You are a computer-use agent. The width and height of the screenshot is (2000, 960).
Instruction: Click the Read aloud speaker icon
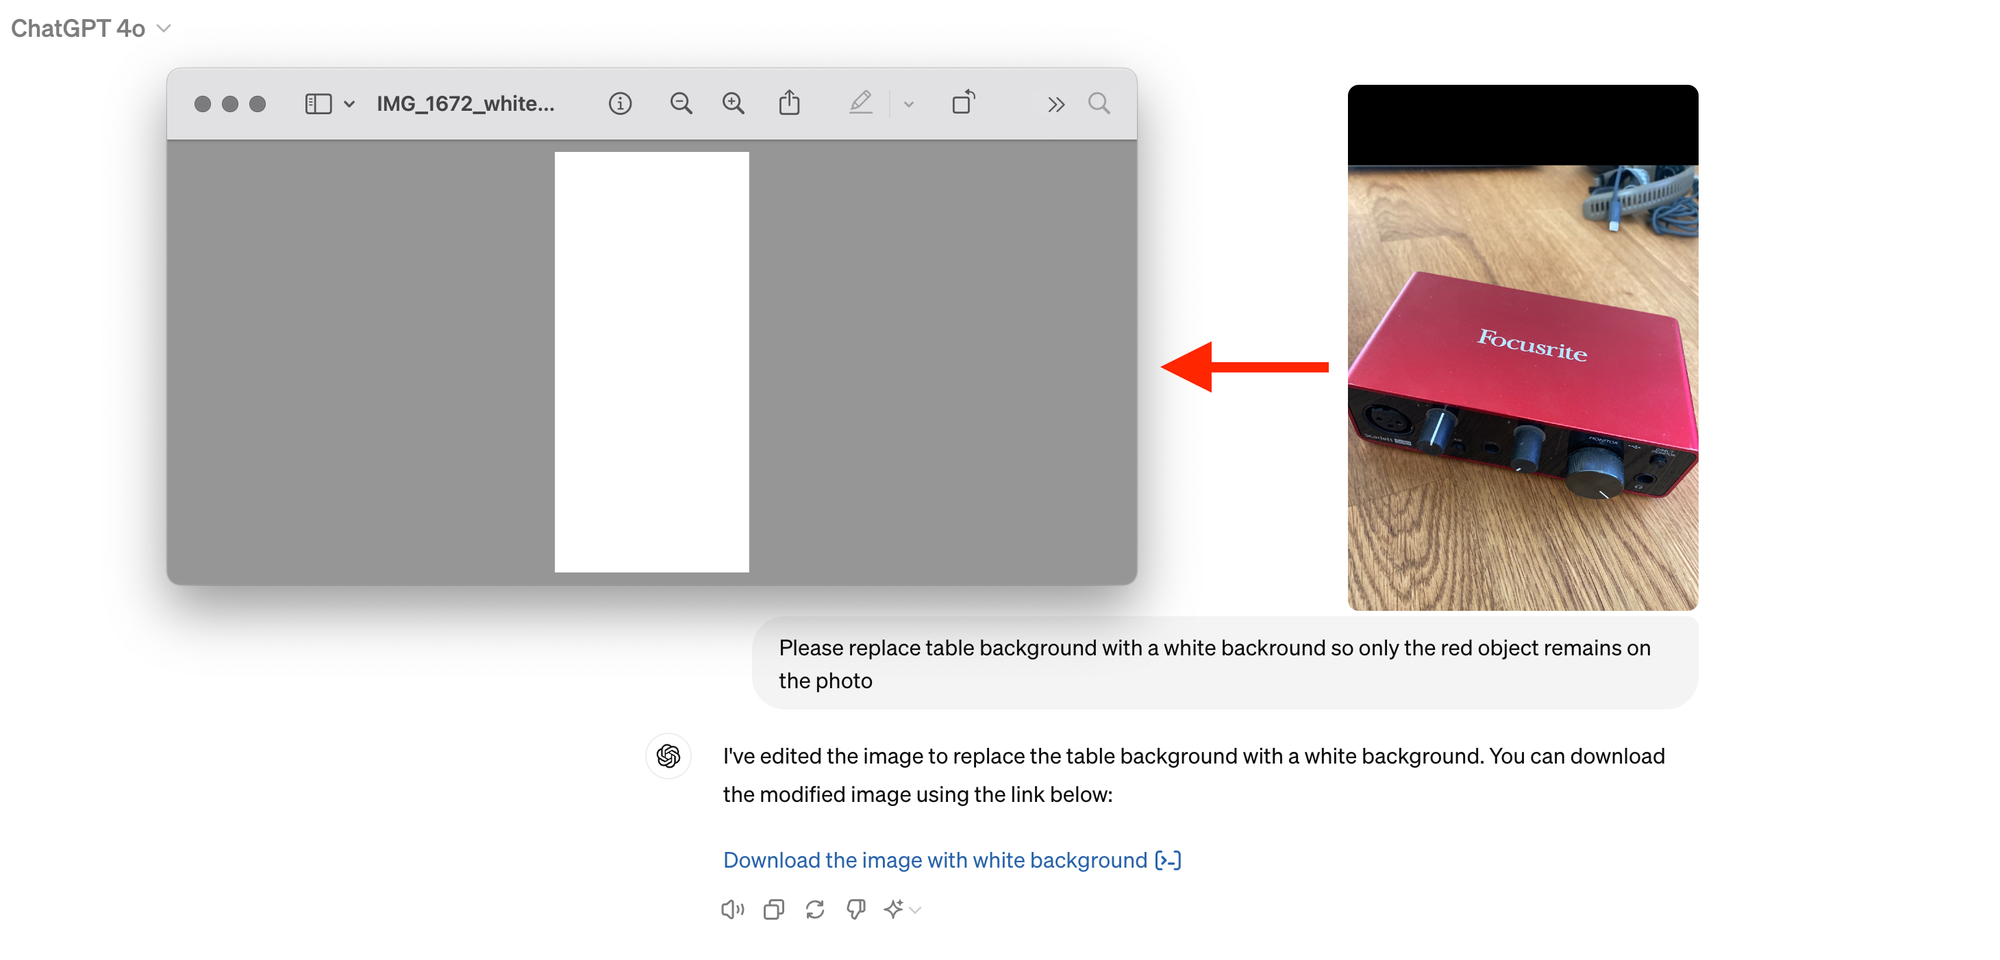(x=732, y=909)
